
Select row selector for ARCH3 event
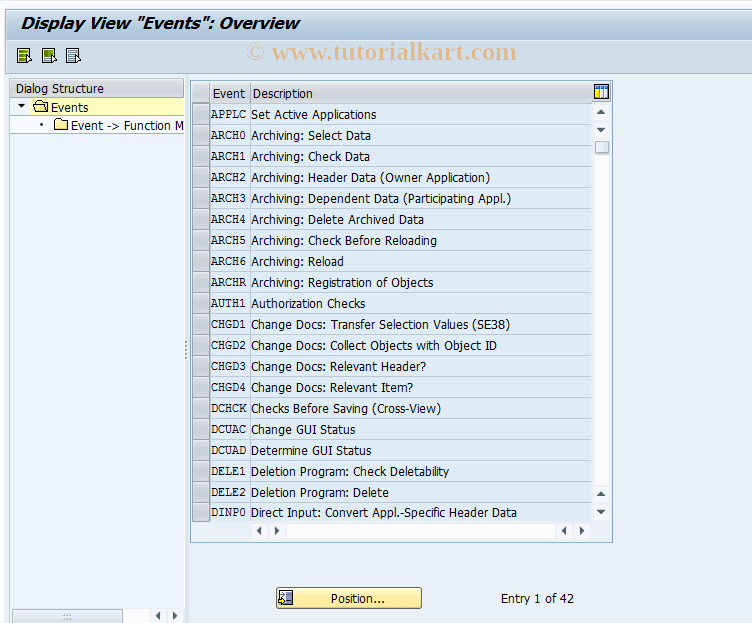[x=200, y=199]
